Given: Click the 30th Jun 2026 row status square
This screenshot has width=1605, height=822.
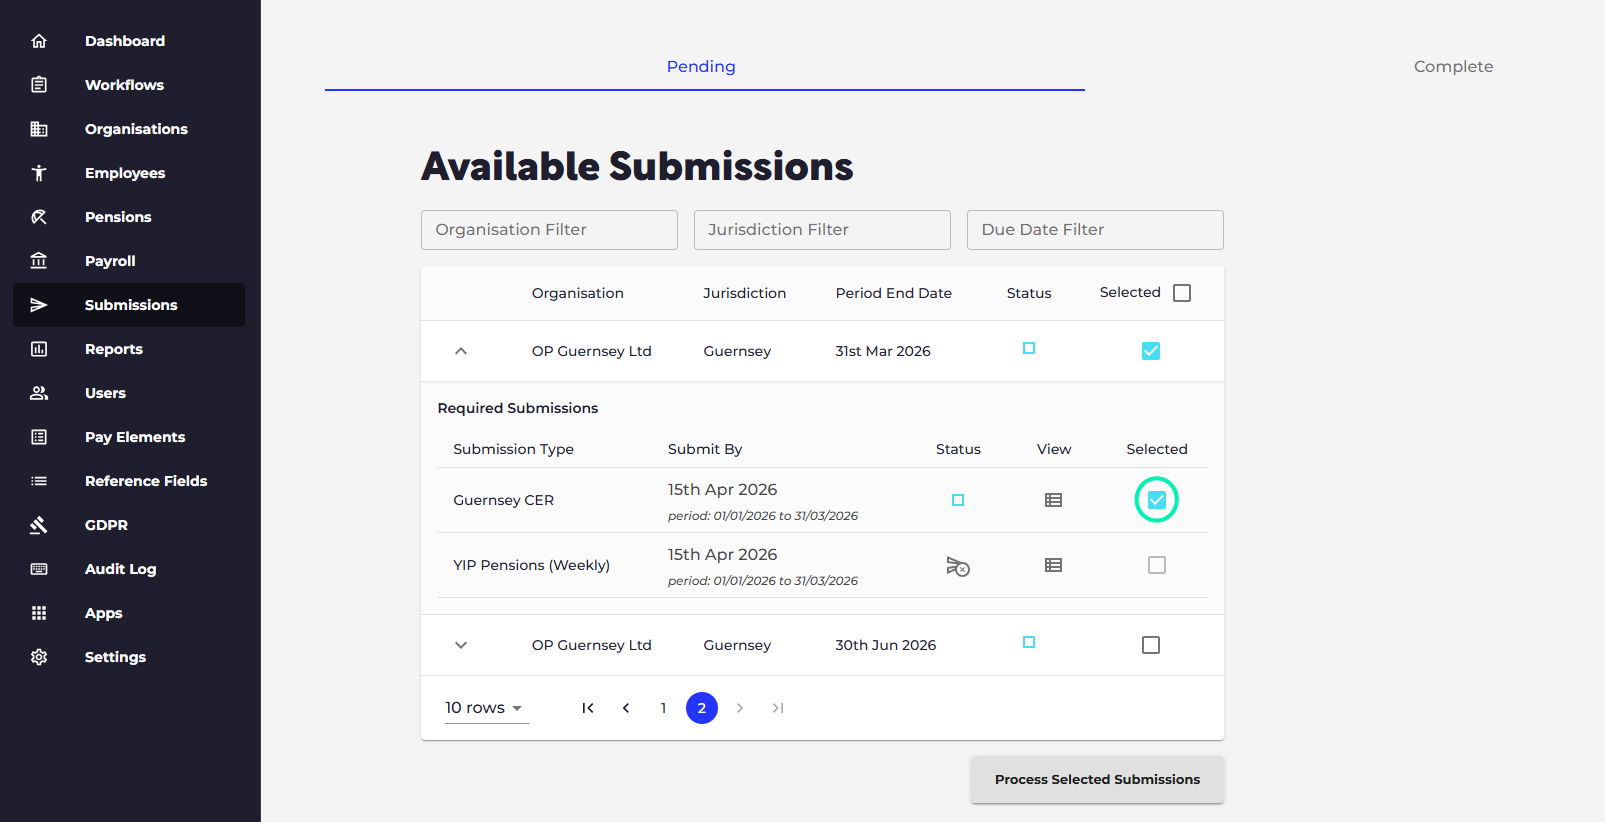Looking at the screenshot, I should click(x=1029, y=642).
